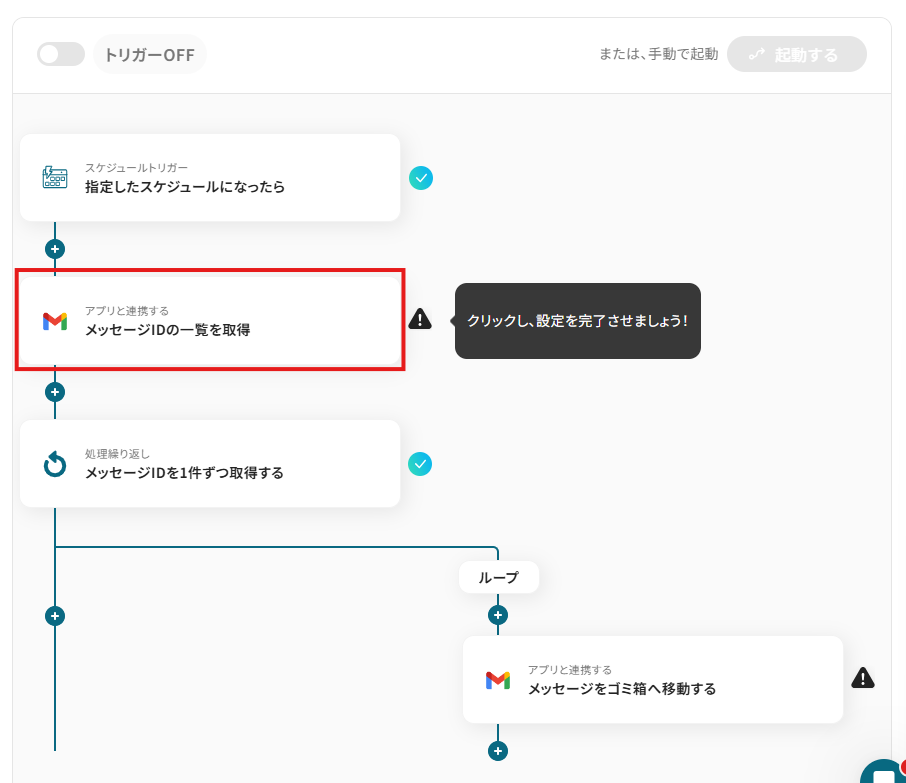The image size is (906, 783).
Task: Open the メッセージをゴミ箱へ移動する step
Action: click(653, 680)
